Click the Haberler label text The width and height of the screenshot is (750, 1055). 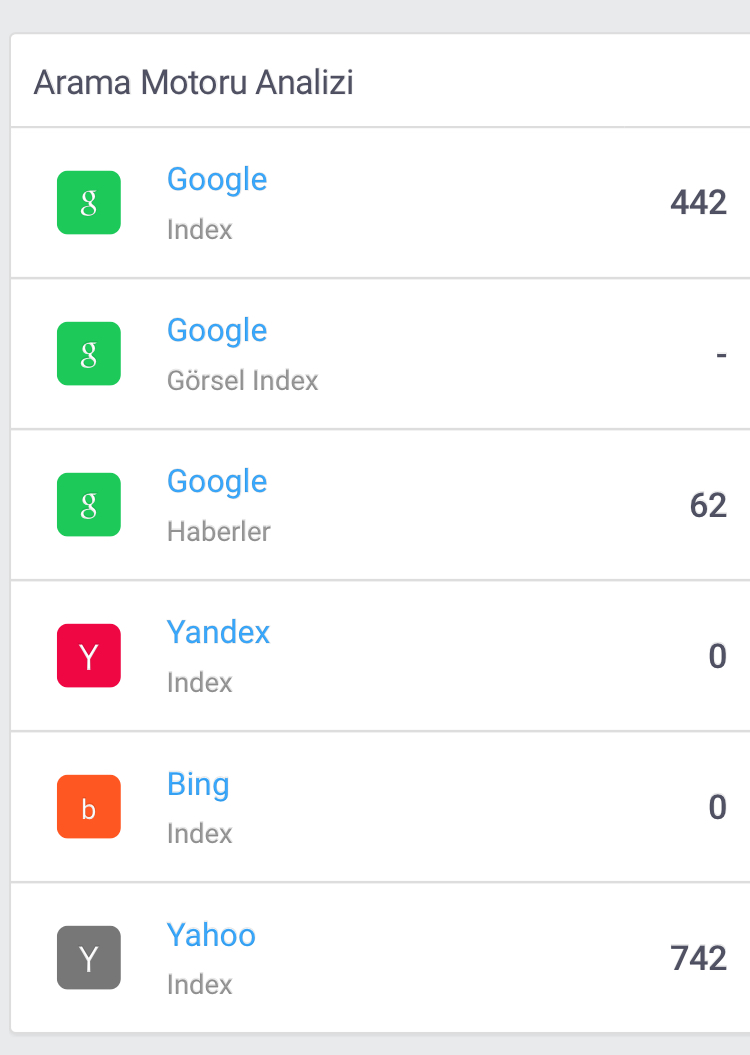click(219, 532)
